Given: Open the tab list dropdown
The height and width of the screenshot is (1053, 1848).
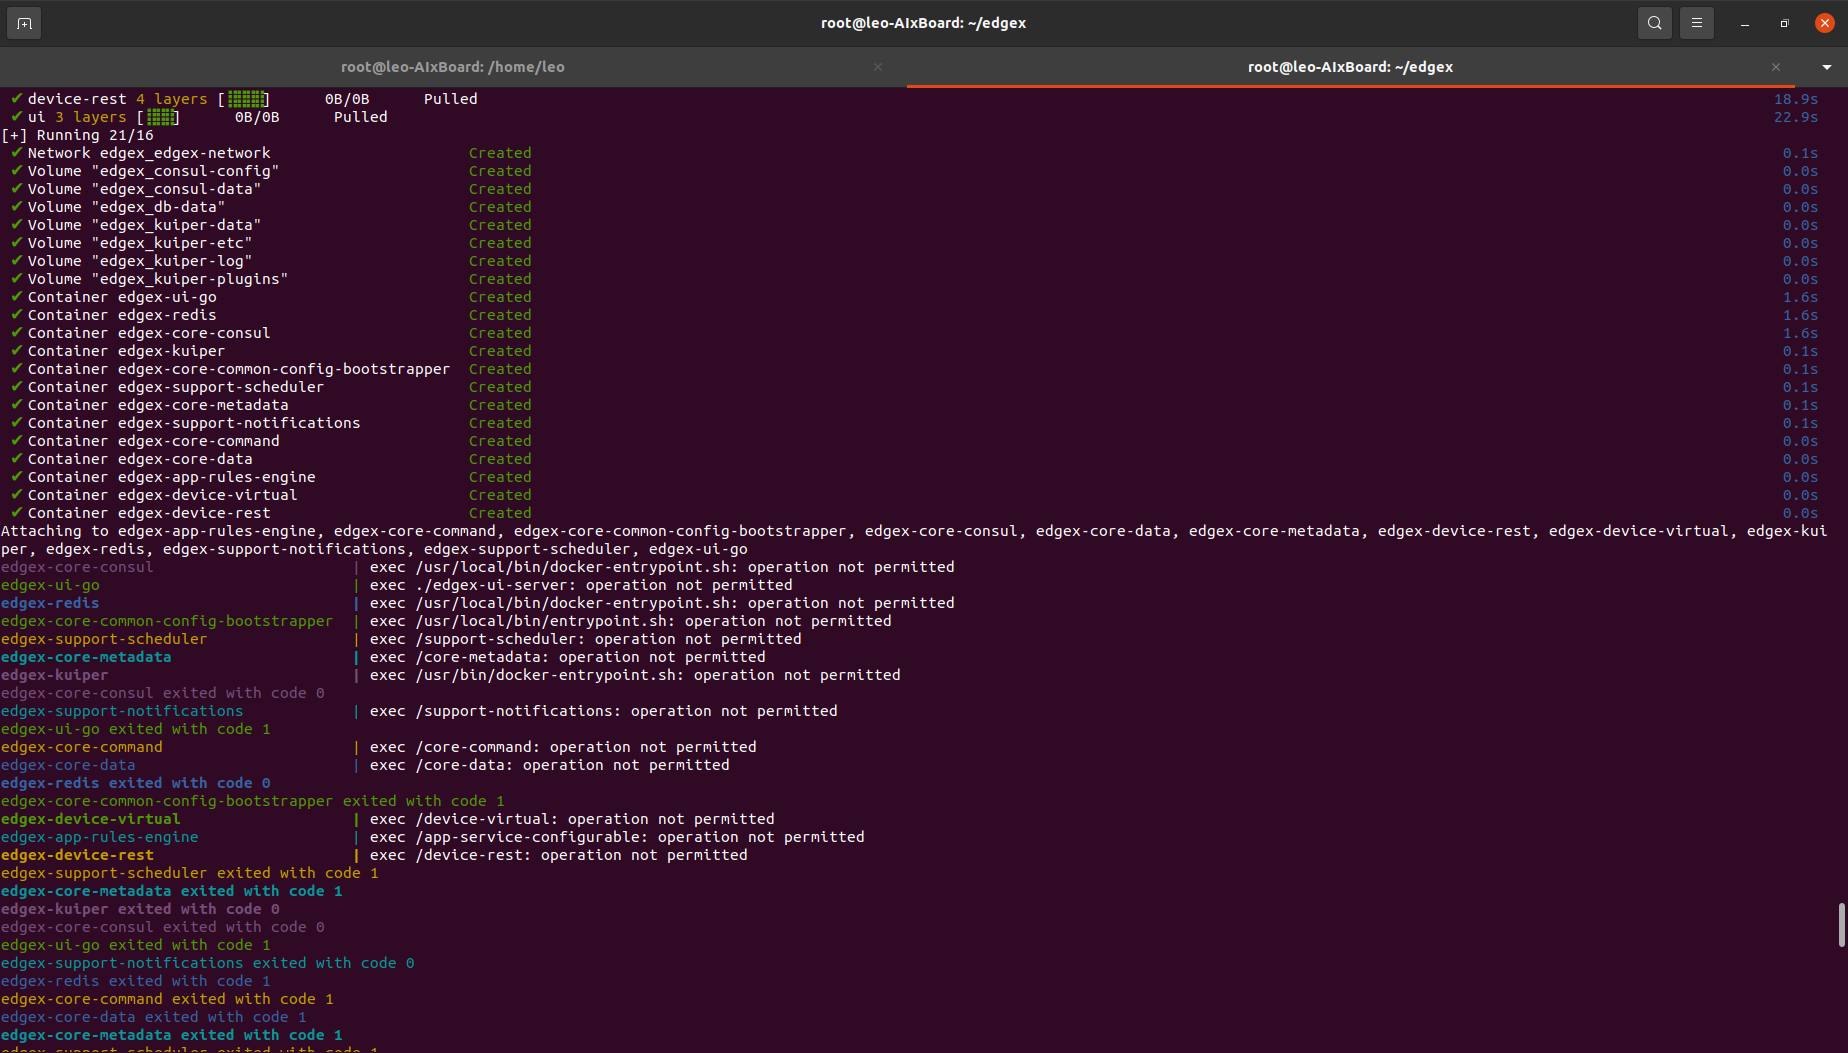Looking at the screenshot, I should [x=1826, y=67].
